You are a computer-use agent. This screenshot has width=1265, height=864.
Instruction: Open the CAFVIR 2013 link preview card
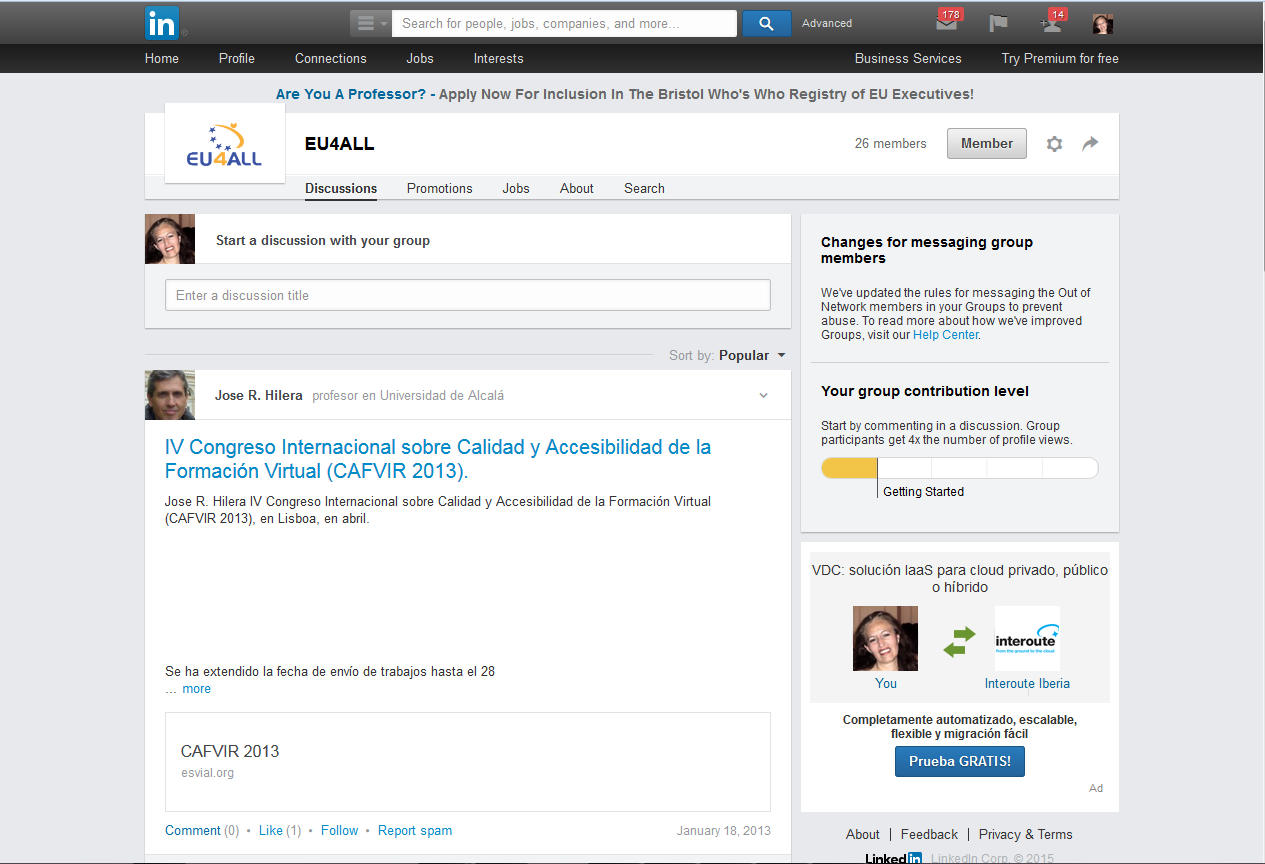[468, 762]
